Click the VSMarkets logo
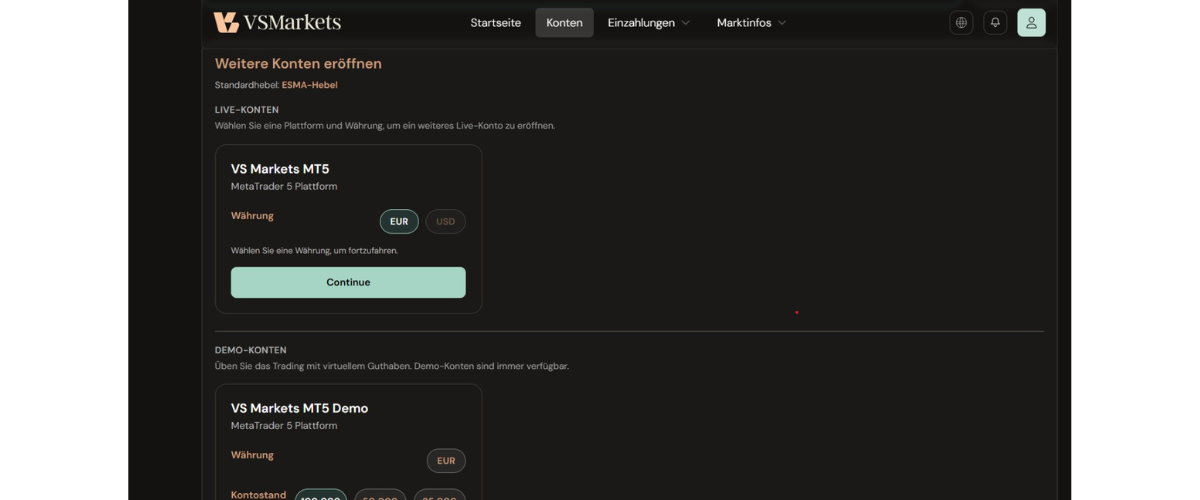The image size is (1200, 500). (277, 22)
